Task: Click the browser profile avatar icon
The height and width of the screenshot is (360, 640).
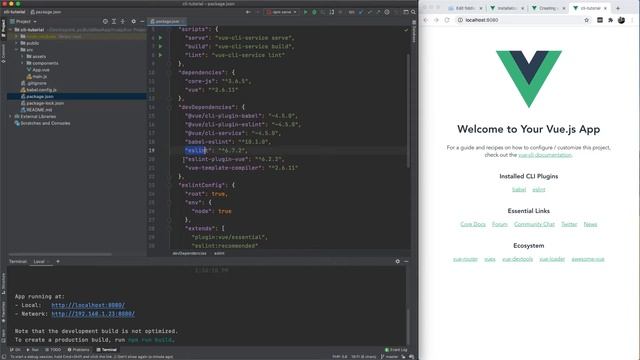Action: coord(621,20)
